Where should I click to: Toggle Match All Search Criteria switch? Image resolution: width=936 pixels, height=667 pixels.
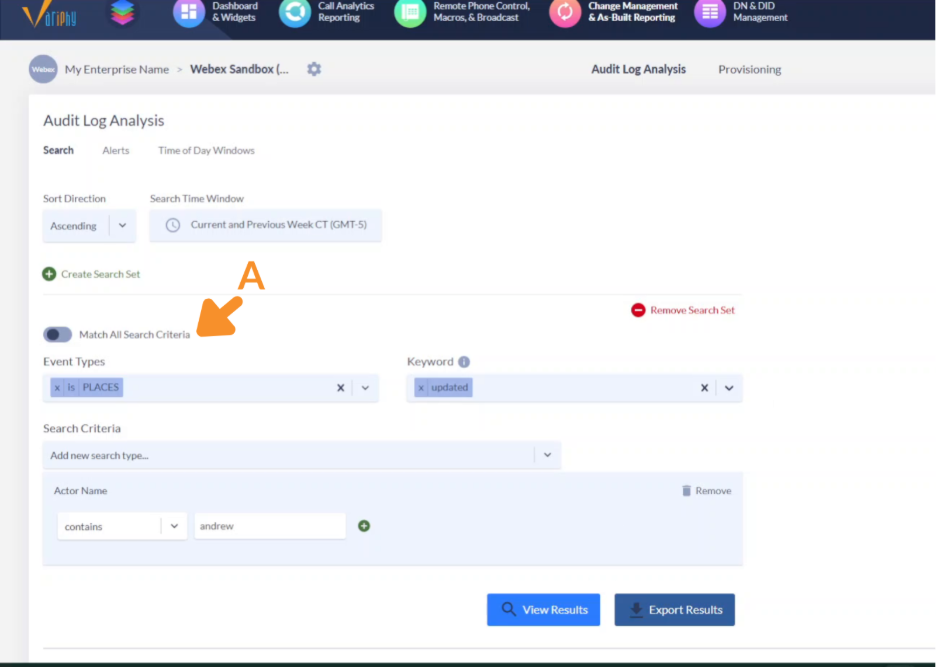pyautogui.click(x=57, y=334)
